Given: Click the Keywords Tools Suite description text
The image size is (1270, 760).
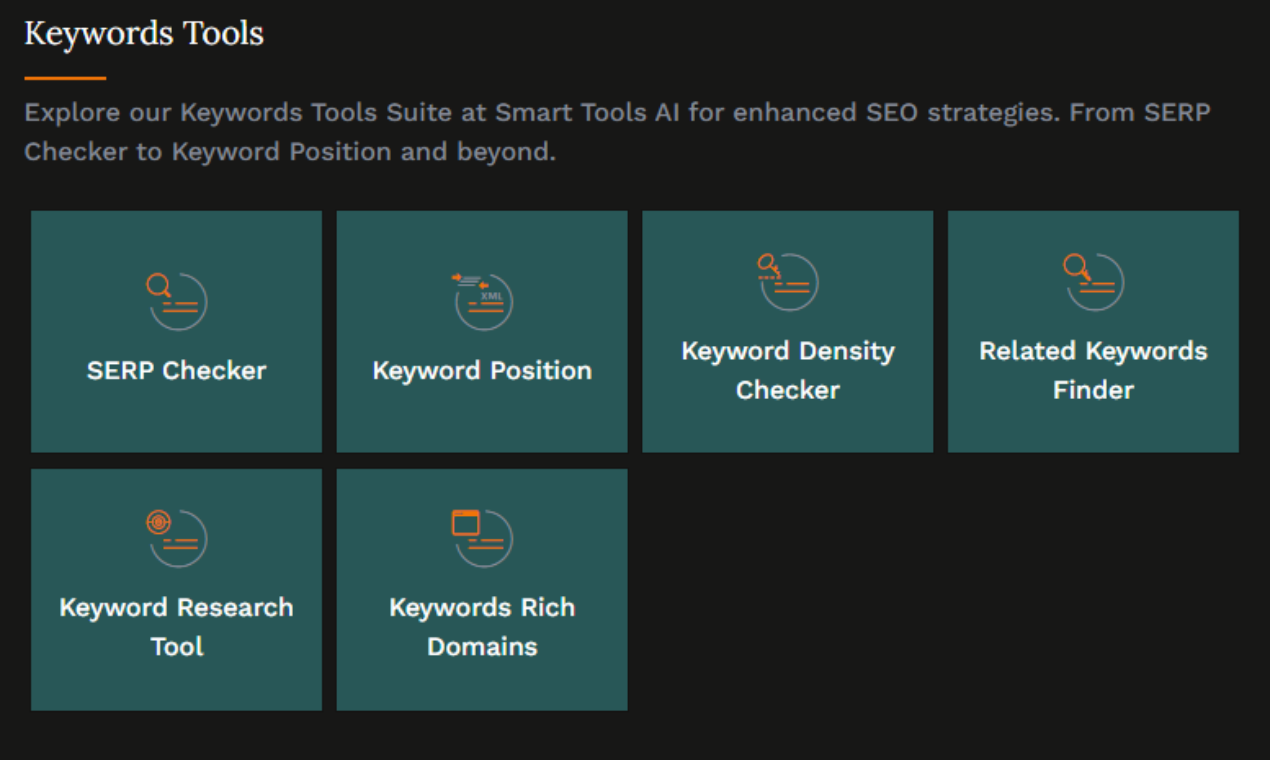Looking at the screenshot, I should 616,132.
